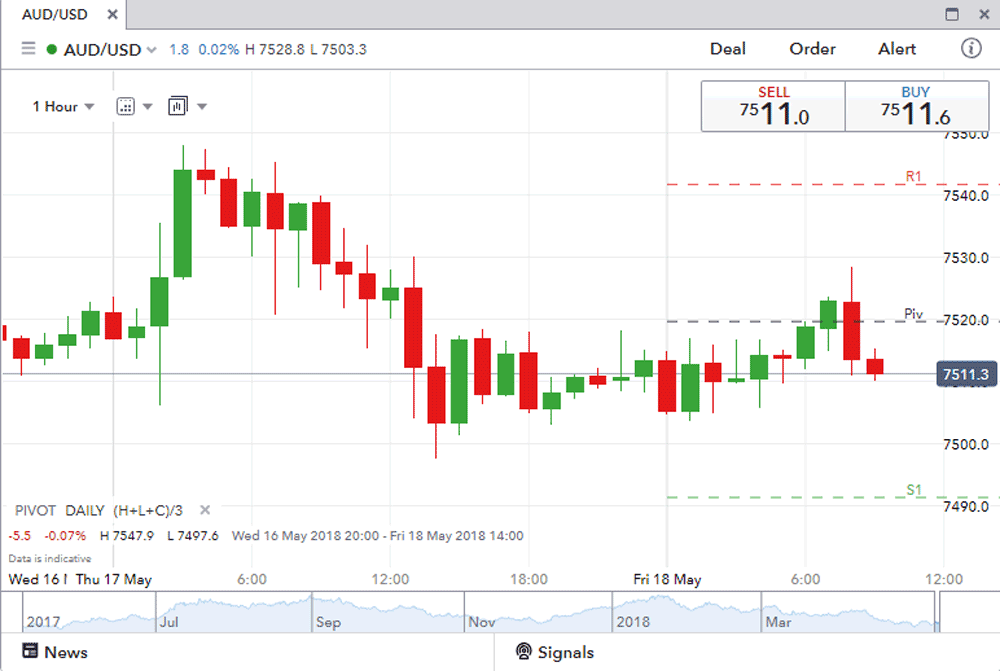Open the chart type icon menu

pyautogui.click(x=126, y=106)
